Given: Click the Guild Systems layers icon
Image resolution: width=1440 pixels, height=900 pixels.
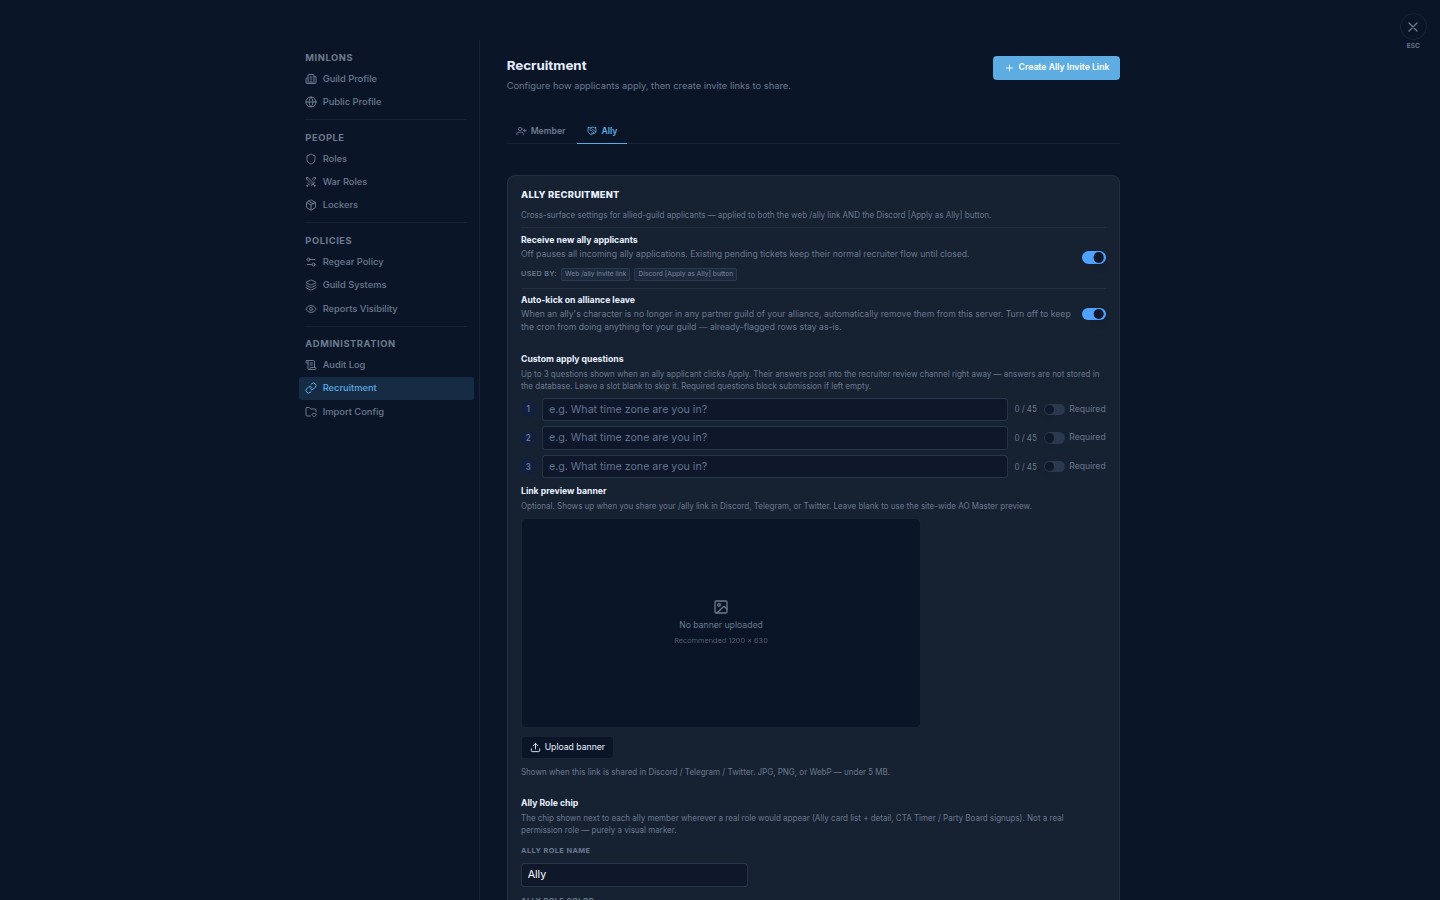Looking at the screenshot, I should point(311,285).
